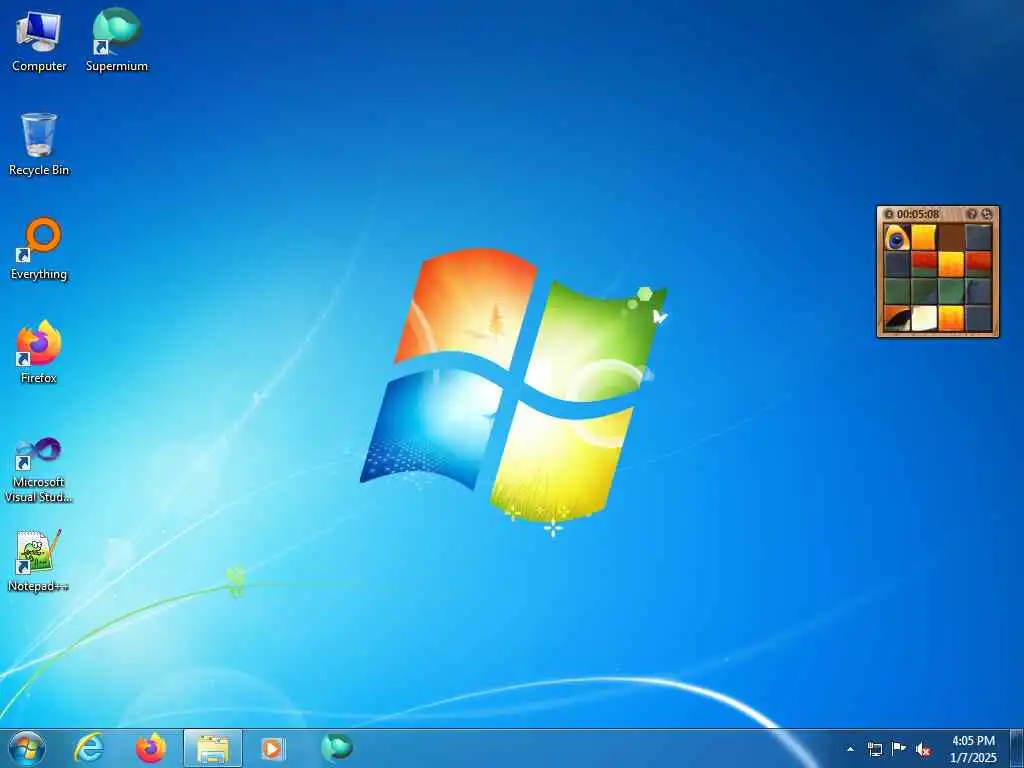
Task: Launch Supermium from the taskbar
Action: pos(336,748)
